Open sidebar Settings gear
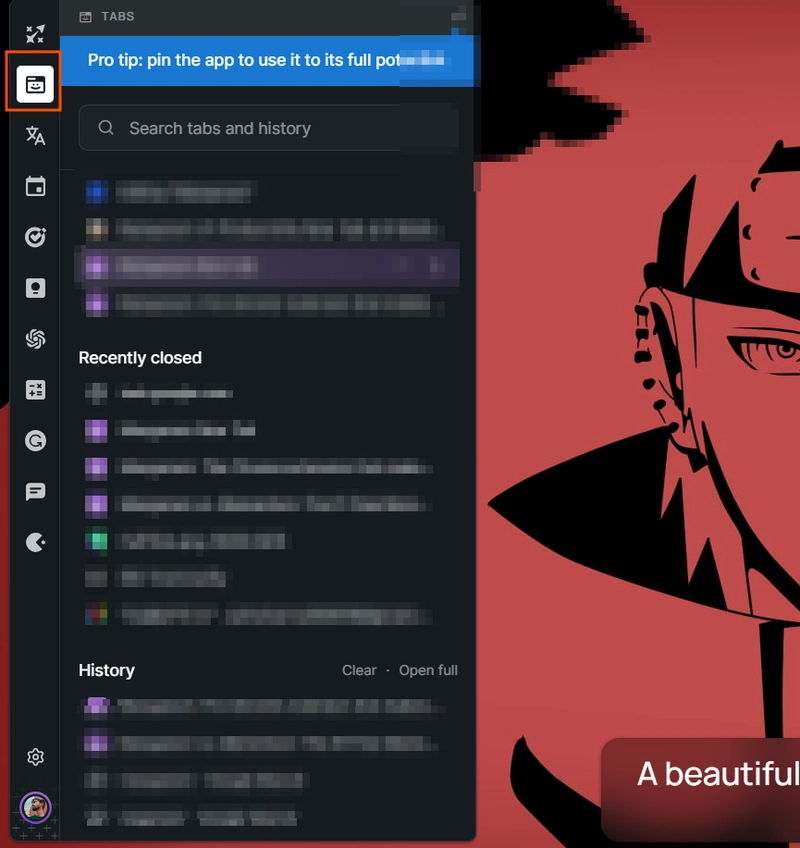Image resolution: width=800 pixels, height=848 pixels. [x=35, y=757]
